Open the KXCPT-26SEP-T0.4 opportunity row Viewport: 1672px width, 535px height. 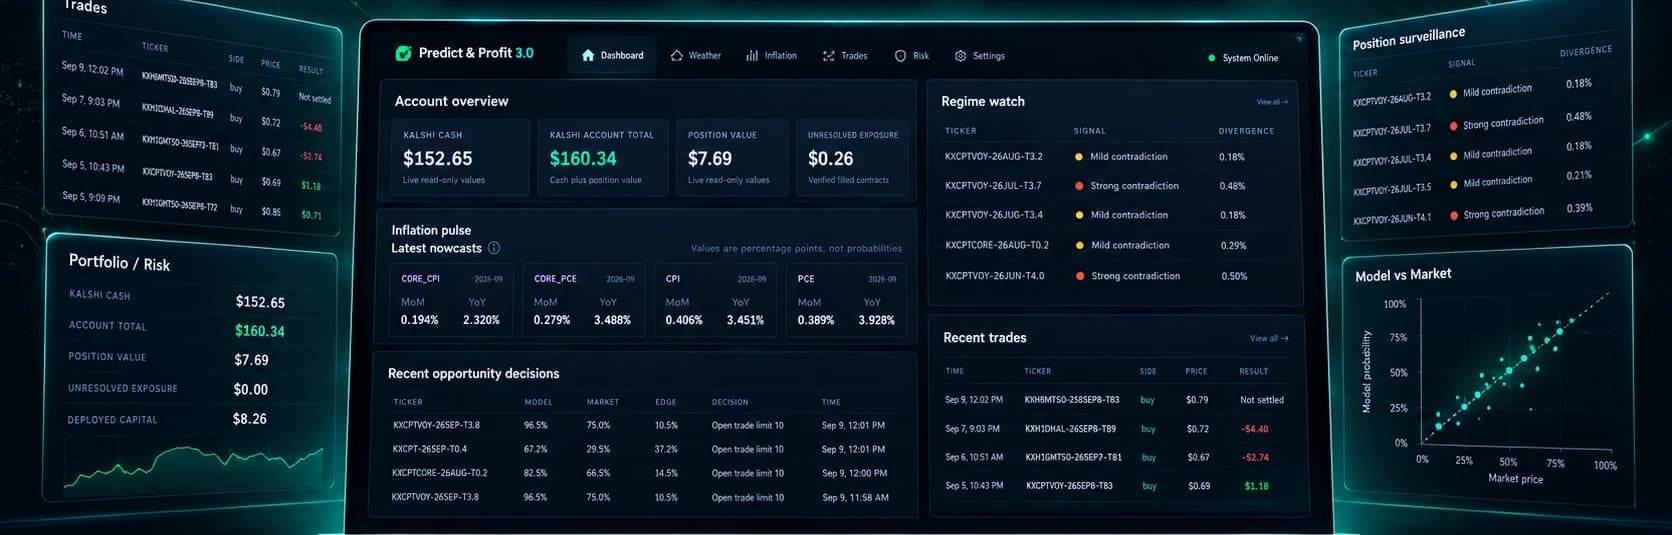(x=644, y=449)
